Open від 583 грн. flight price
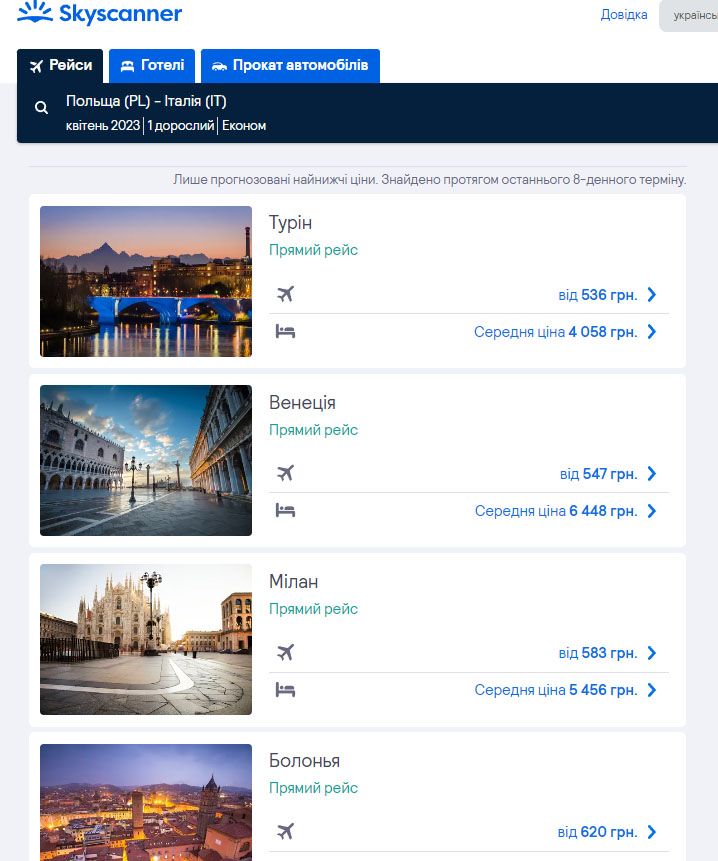Viewport: 718px width, 861px height. pyautogui.click(x=598, y=653)
